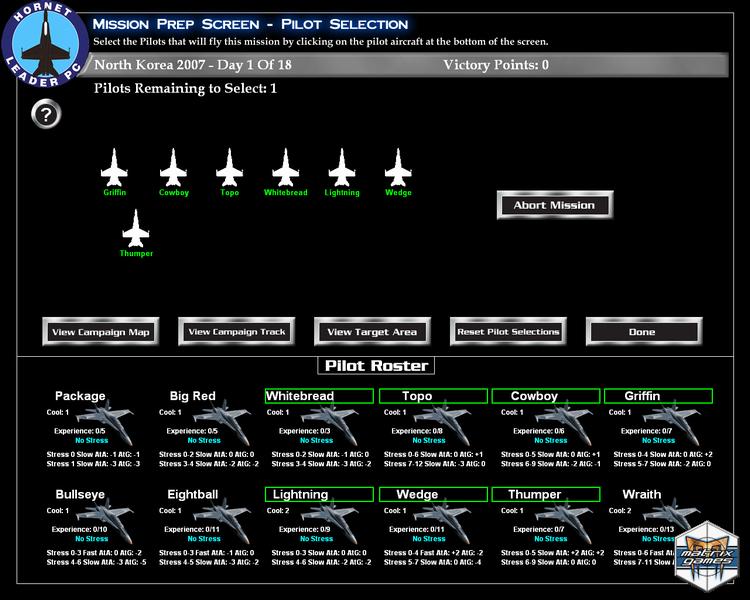Image resolution: width=750 pixels, height=600 pixels.
Task: Click Whitebread's selected aircraft icon
Action: tap(286, 166)
